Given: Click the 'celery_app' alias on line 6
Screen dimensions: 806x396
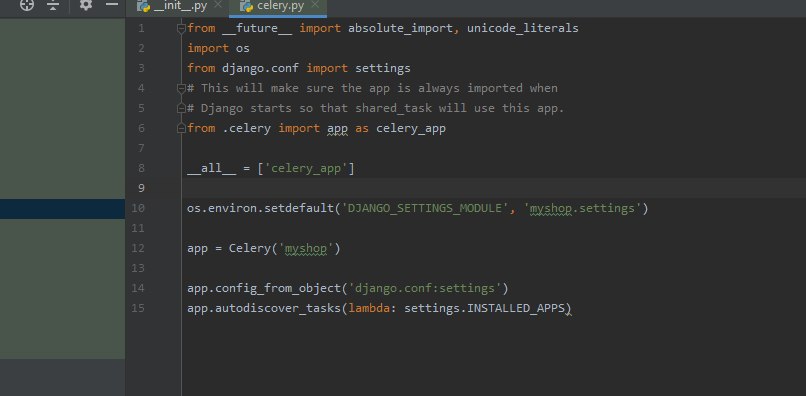Looking at the screenshot, I should (411, 129).
